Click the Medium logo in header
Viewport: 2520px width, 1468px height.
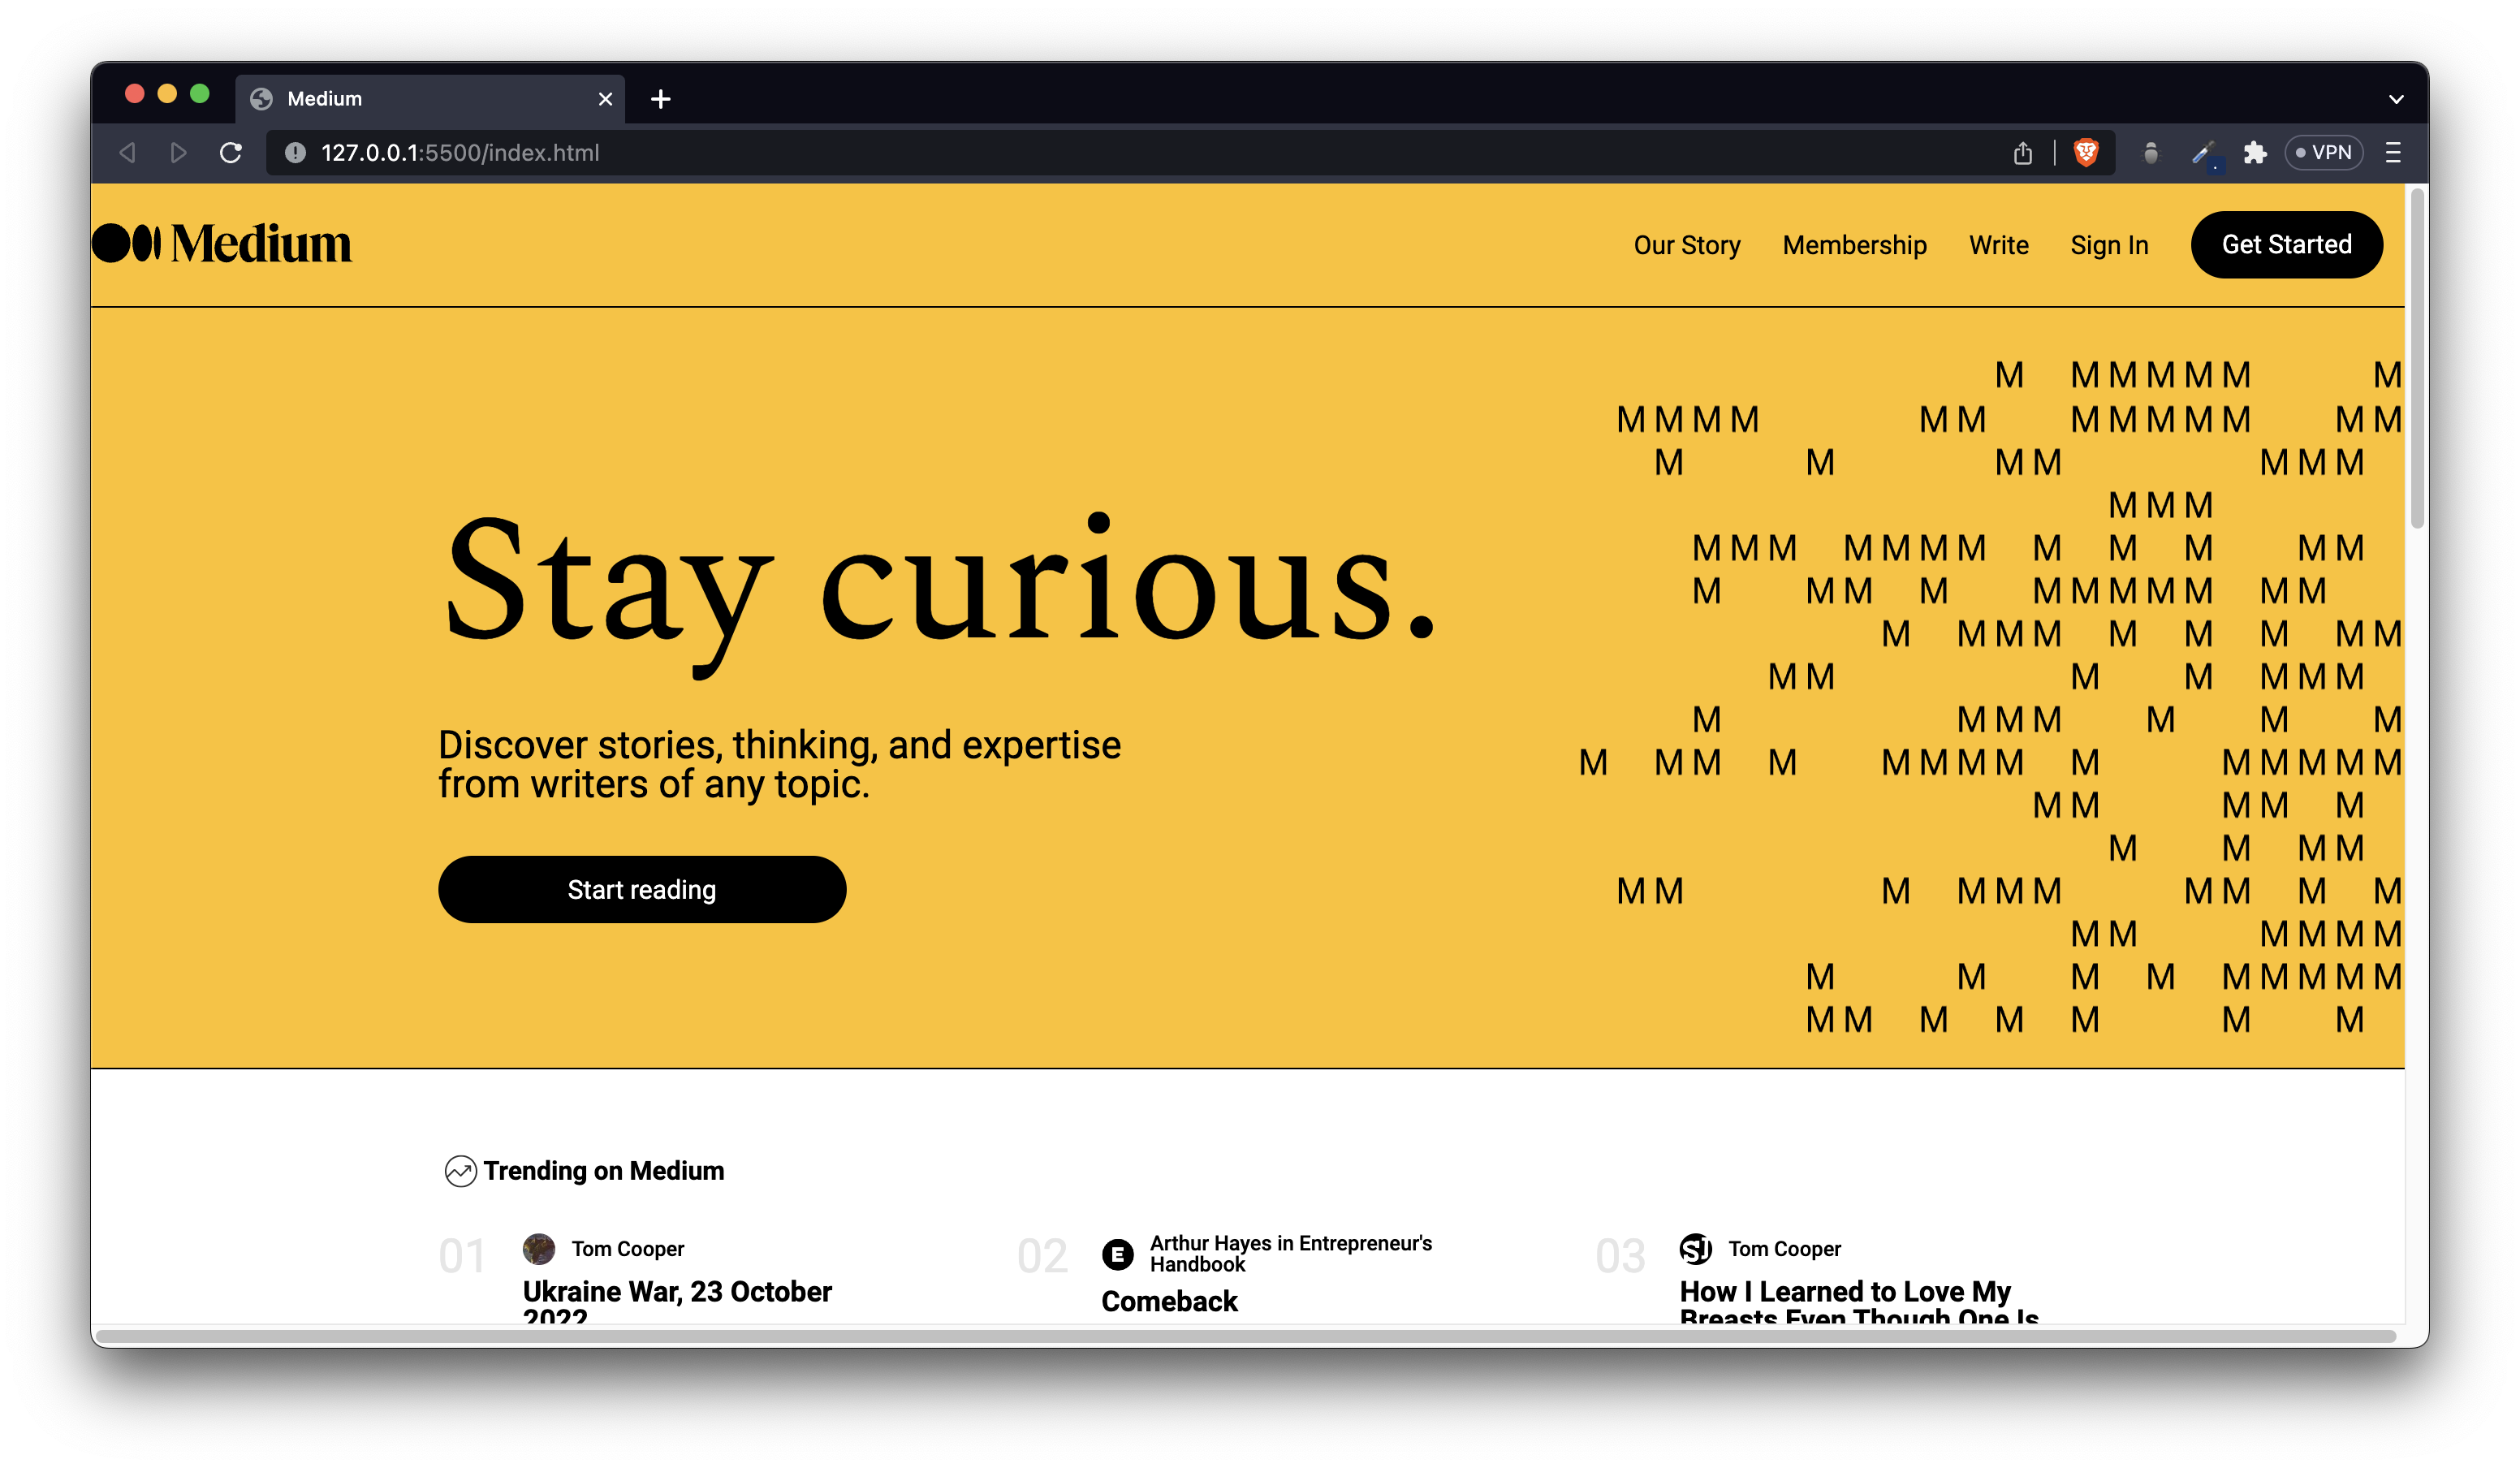pos(222,244)
